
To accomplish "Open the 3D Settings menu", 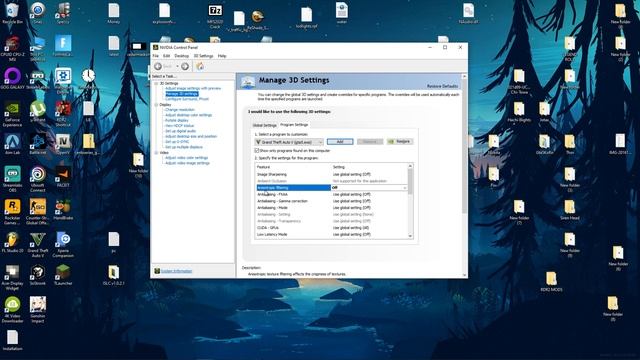I will pyautogui.click(x=203, y=56).
